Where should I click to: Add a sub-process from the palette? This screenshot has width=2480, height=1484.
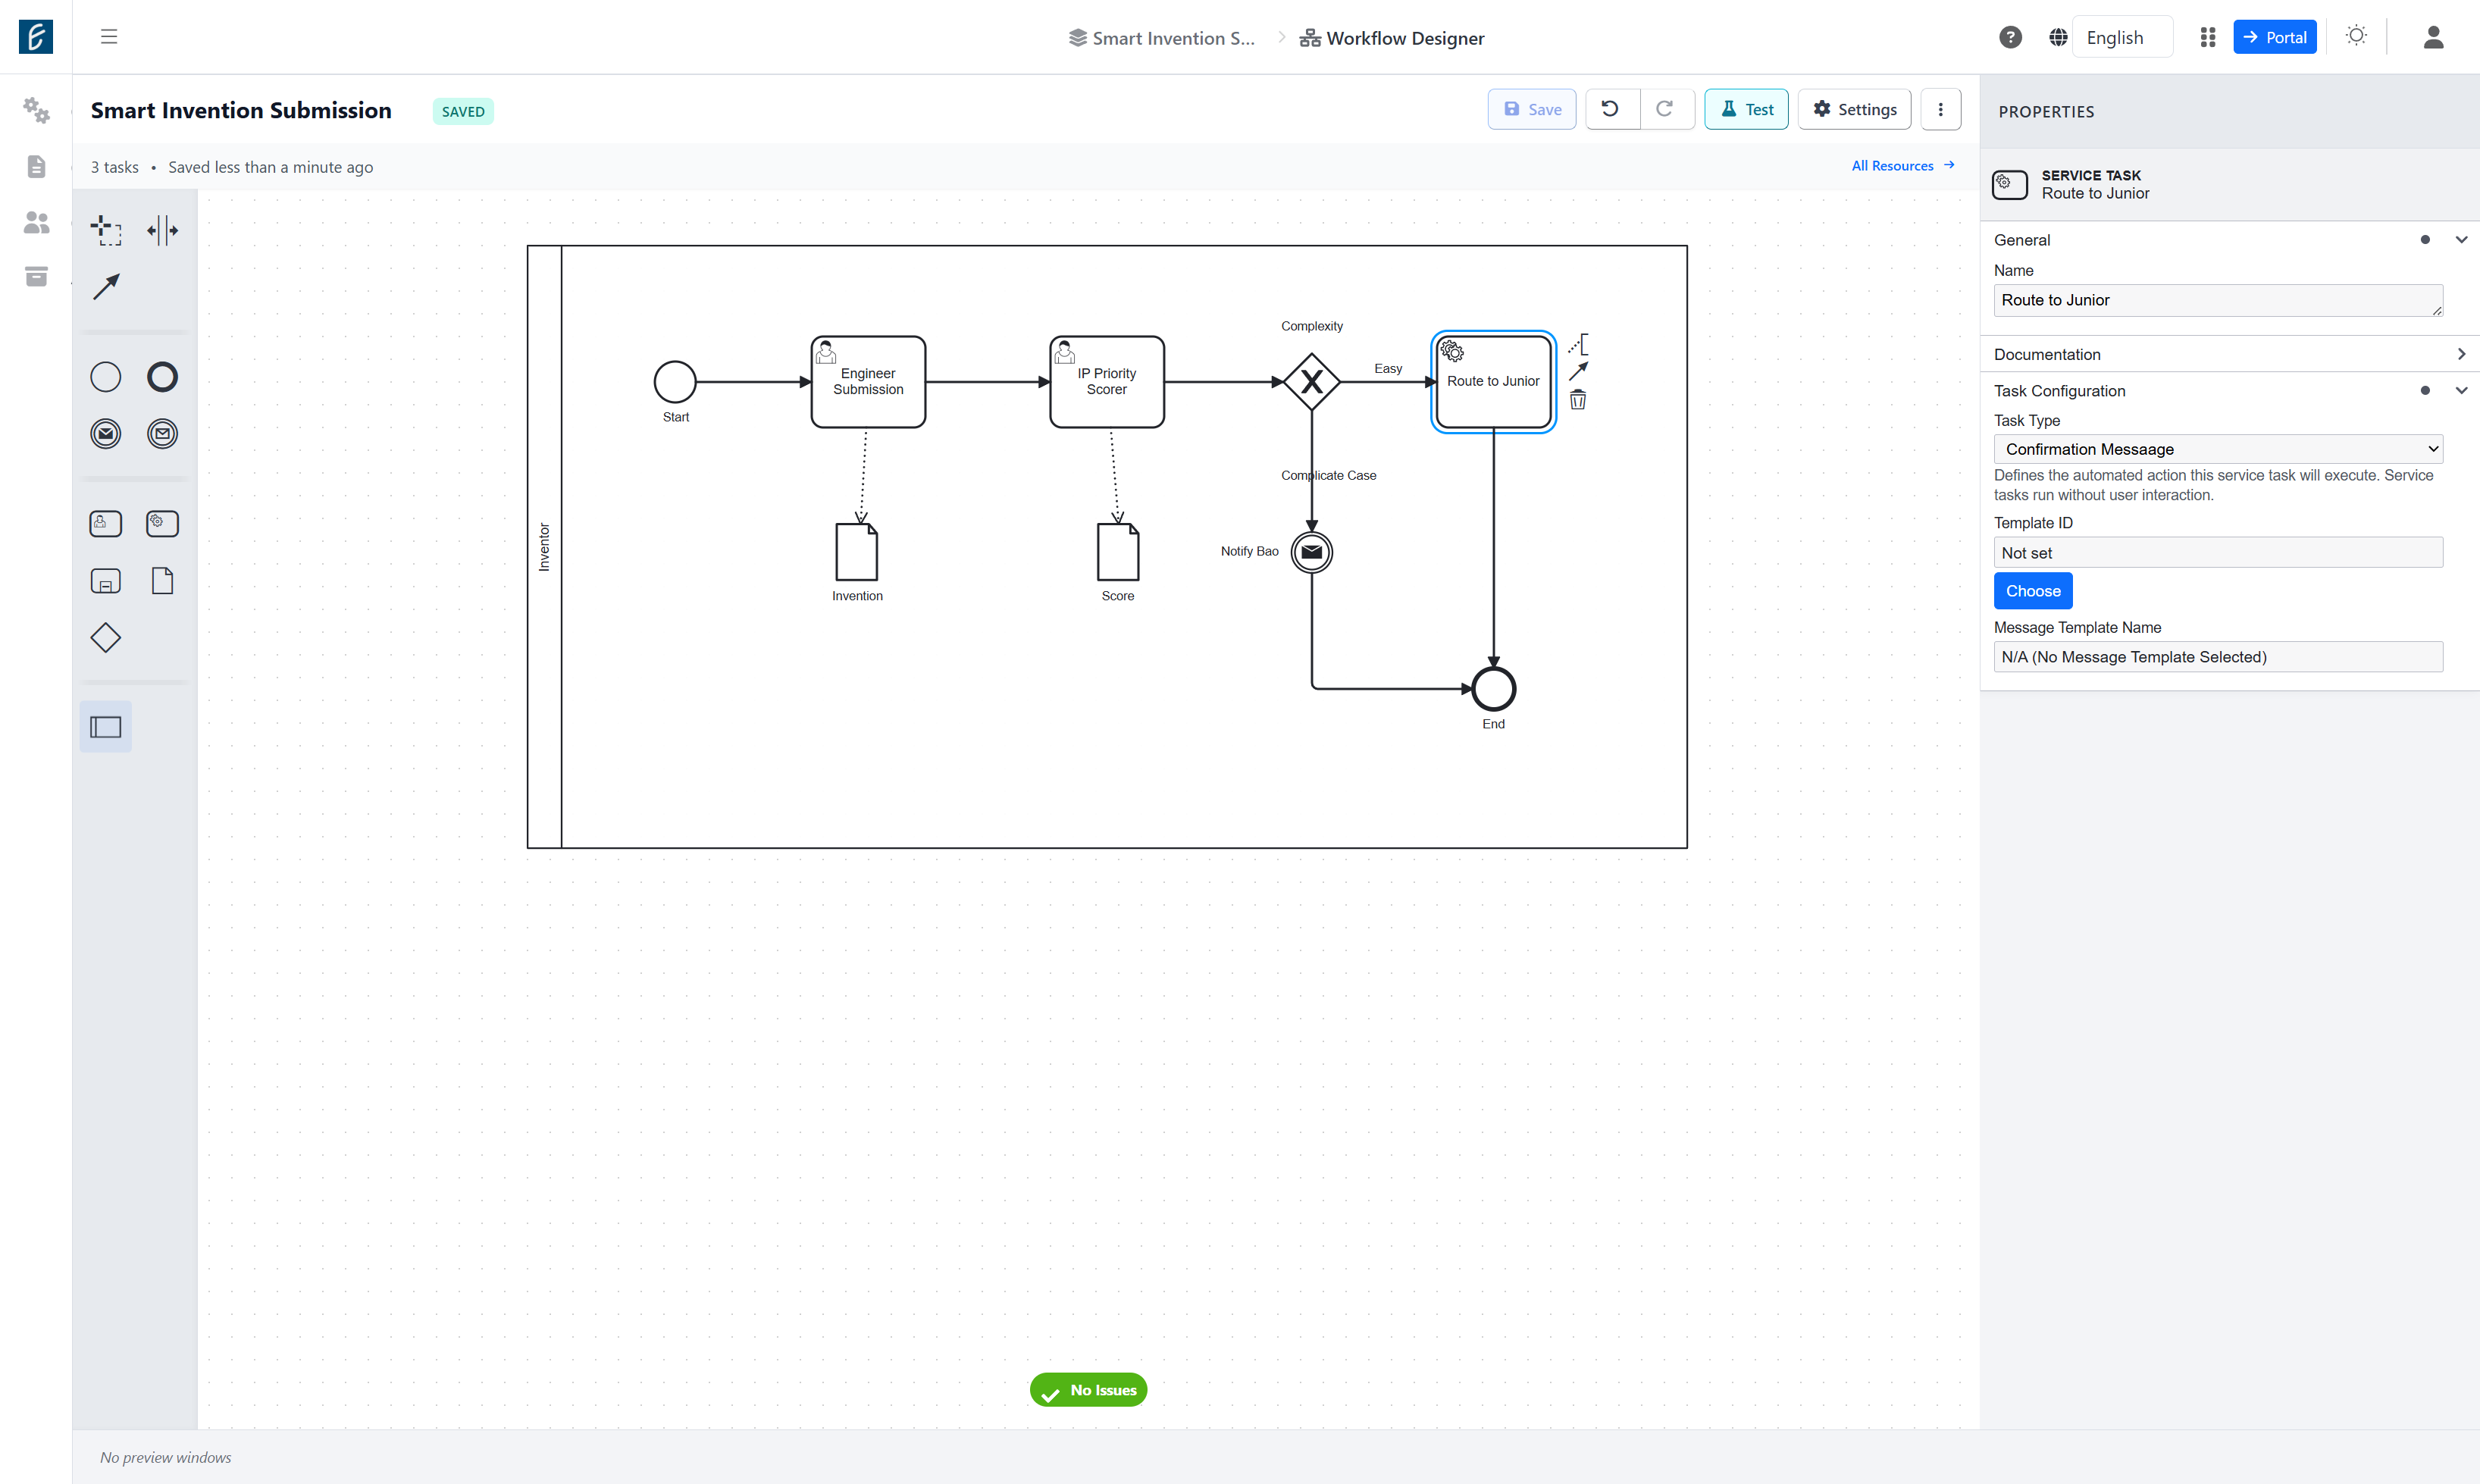click(106, 581)
